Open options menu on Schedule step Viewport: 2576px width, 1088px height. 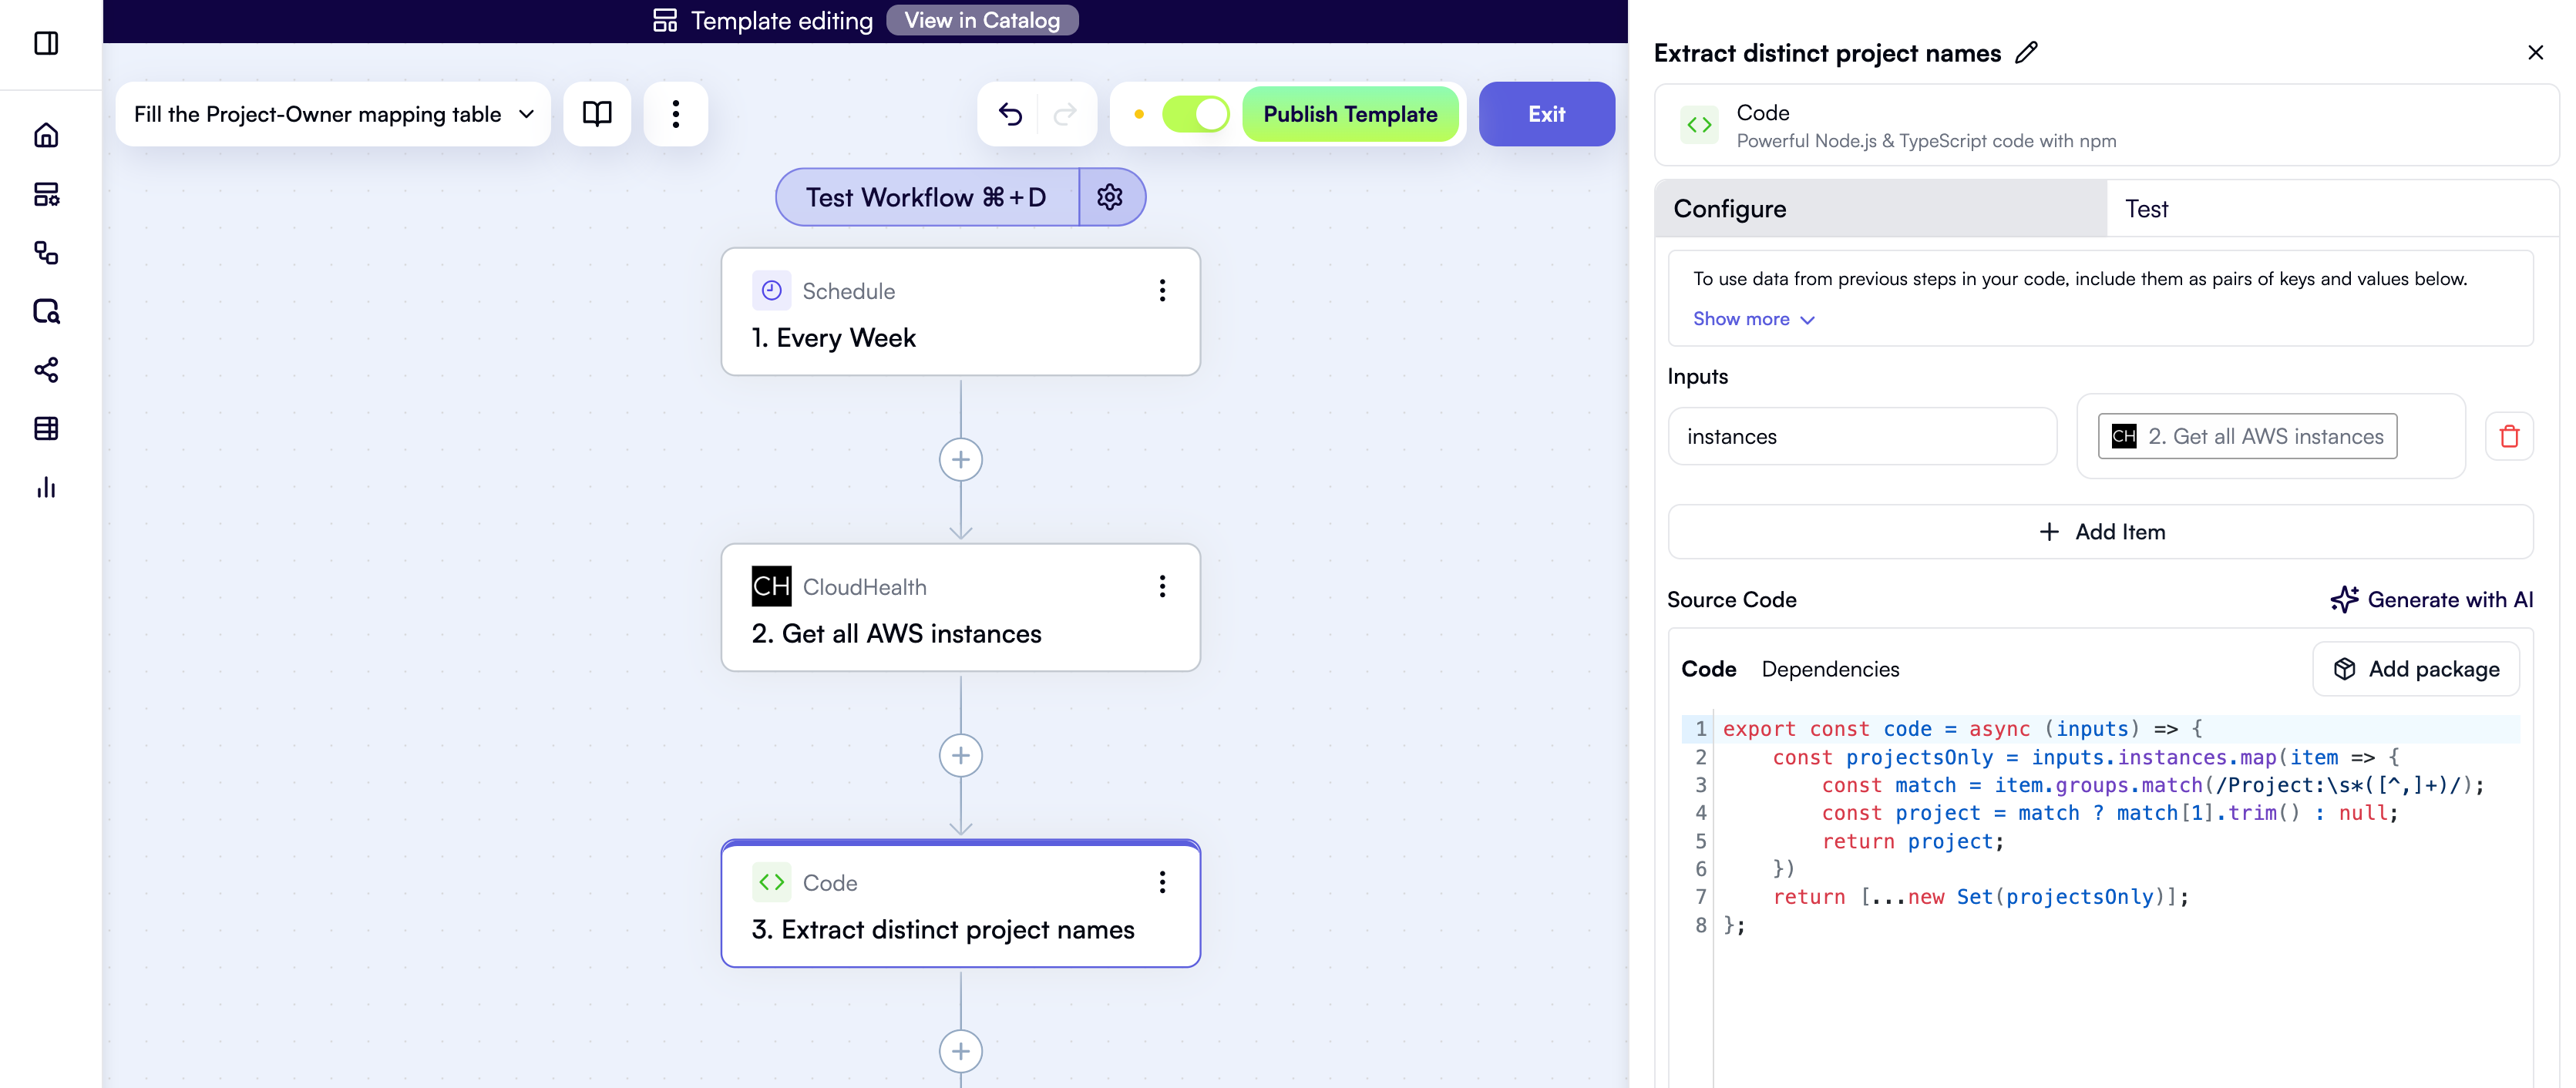point(1162,290)
